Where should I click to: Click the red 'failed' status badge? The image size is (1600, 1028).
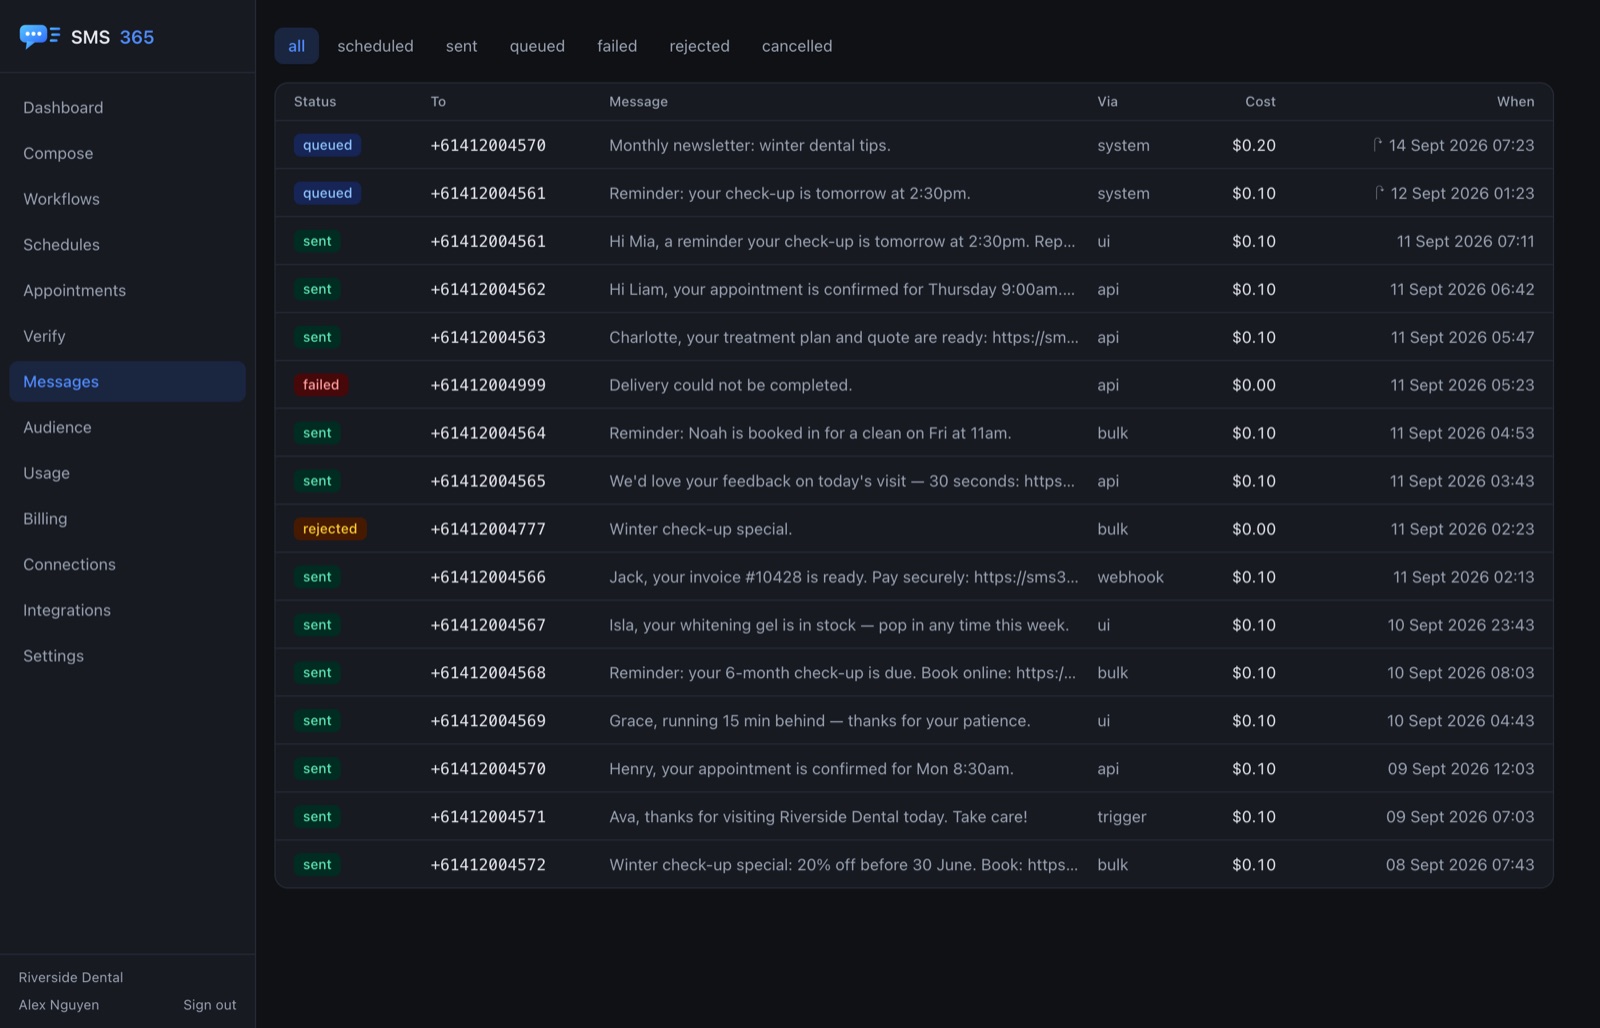[321, 385]
